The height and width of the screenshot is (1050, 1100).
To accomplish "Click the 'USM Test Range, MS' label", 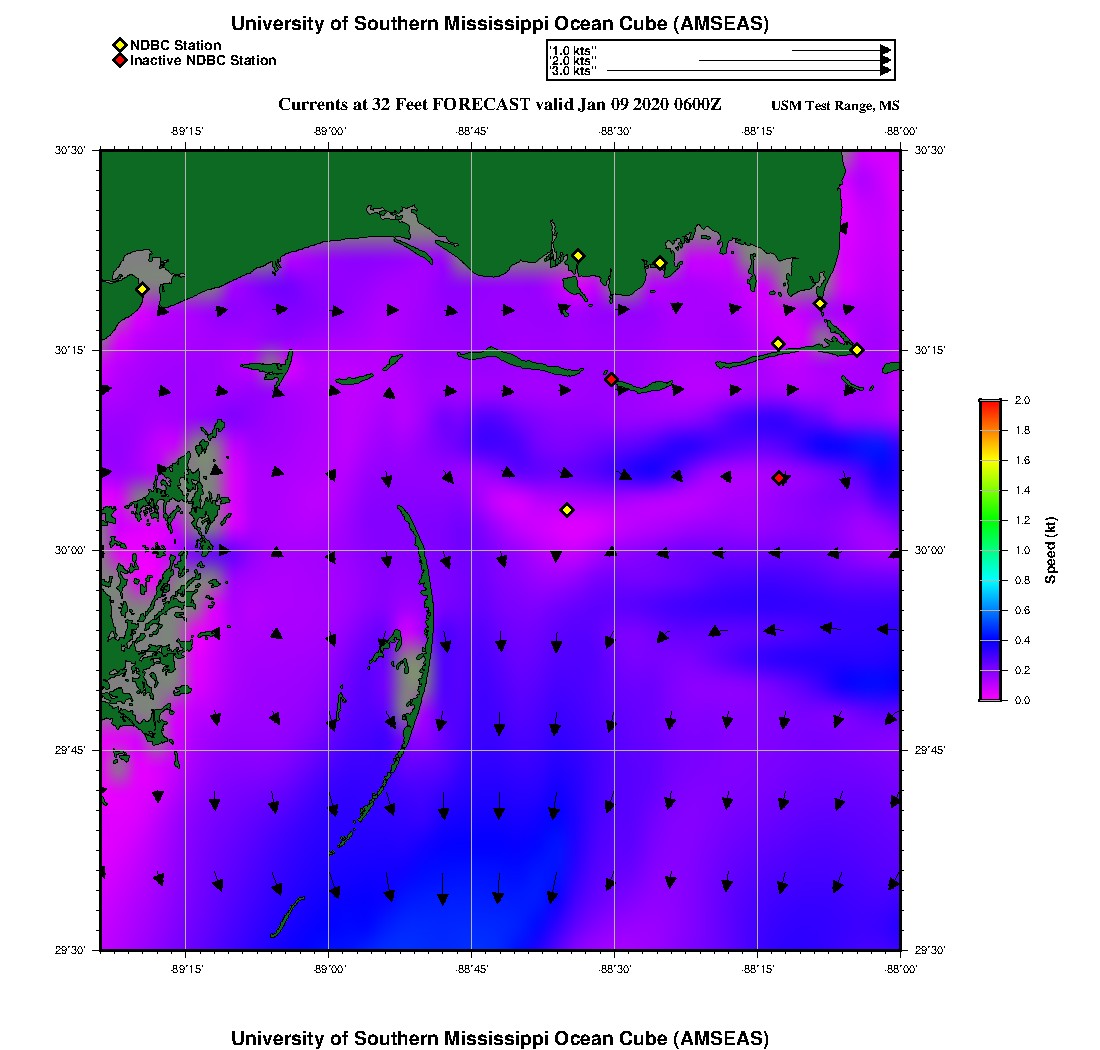I will pos(835,106).
